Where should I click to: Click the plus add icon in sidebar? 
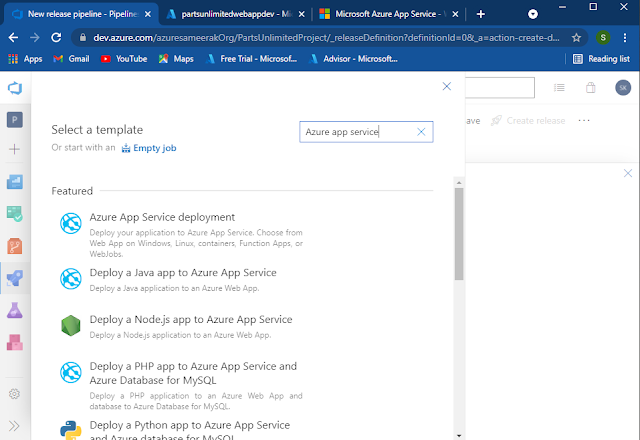click(14, 149)
